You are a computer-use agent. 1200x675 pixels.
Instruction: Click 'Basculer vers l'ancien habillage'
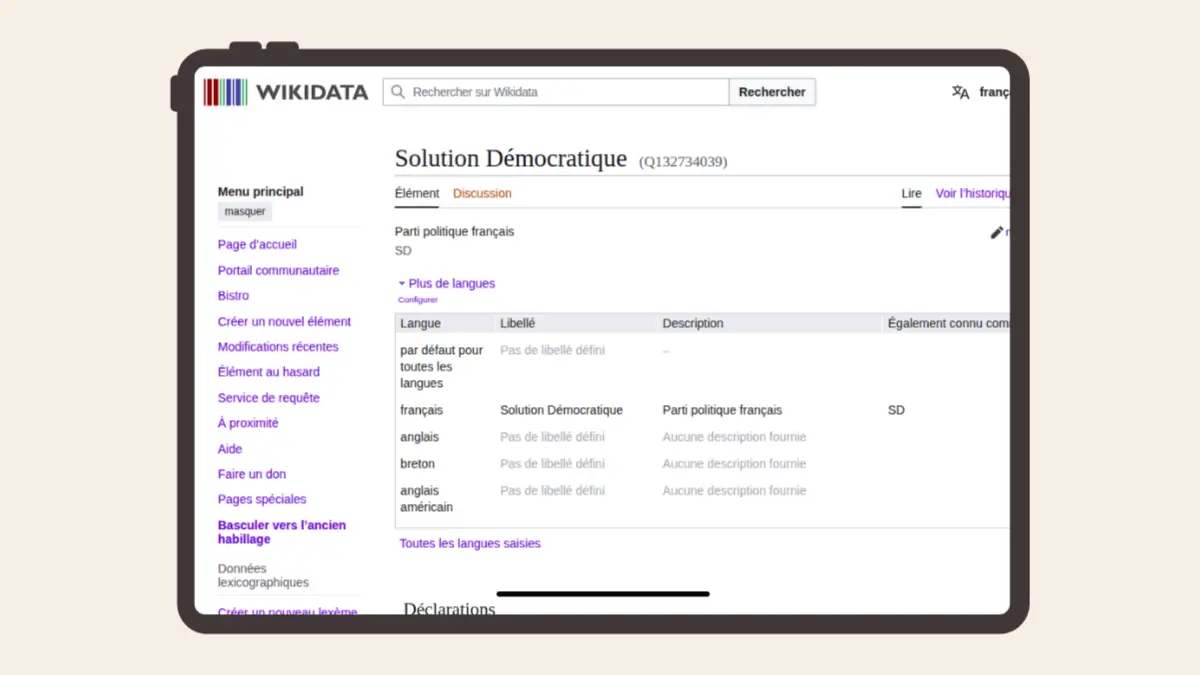pyautogui.click(x=282, y=532)
